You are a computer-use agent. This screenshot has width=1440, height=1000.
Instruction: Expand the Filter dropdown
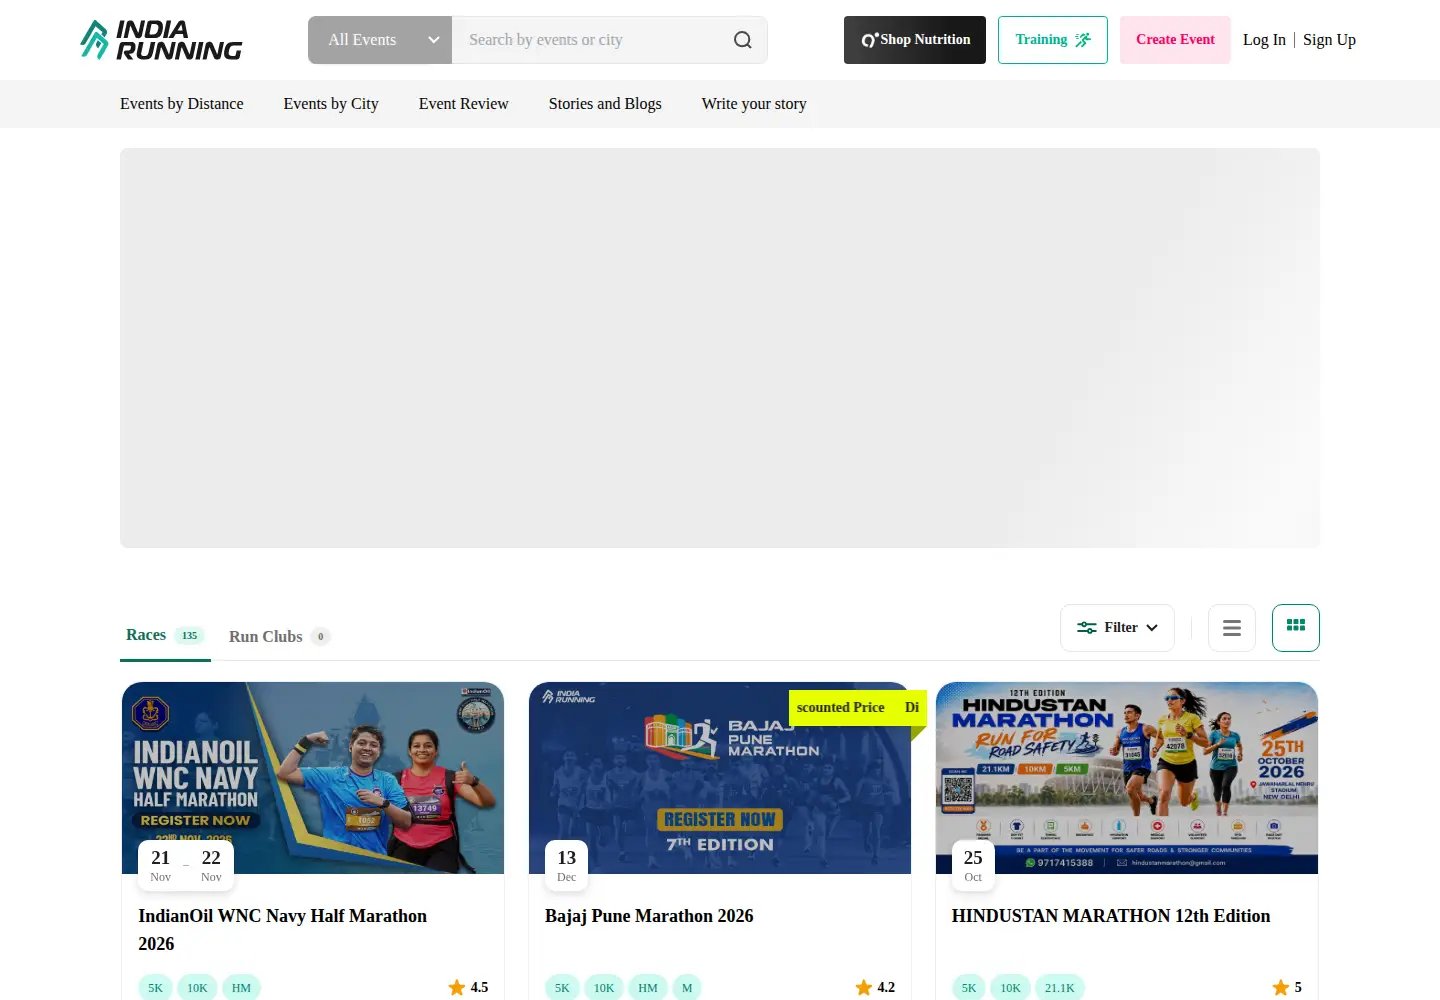point(1117,628)
